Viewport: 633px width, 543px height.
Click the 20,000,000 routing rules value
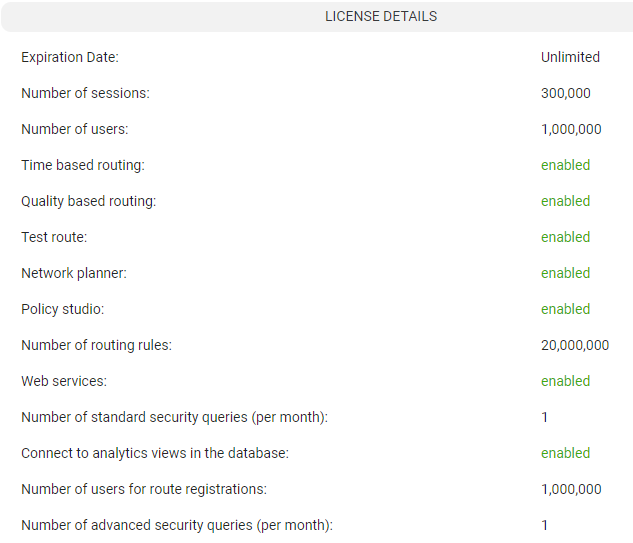point(575,345)
